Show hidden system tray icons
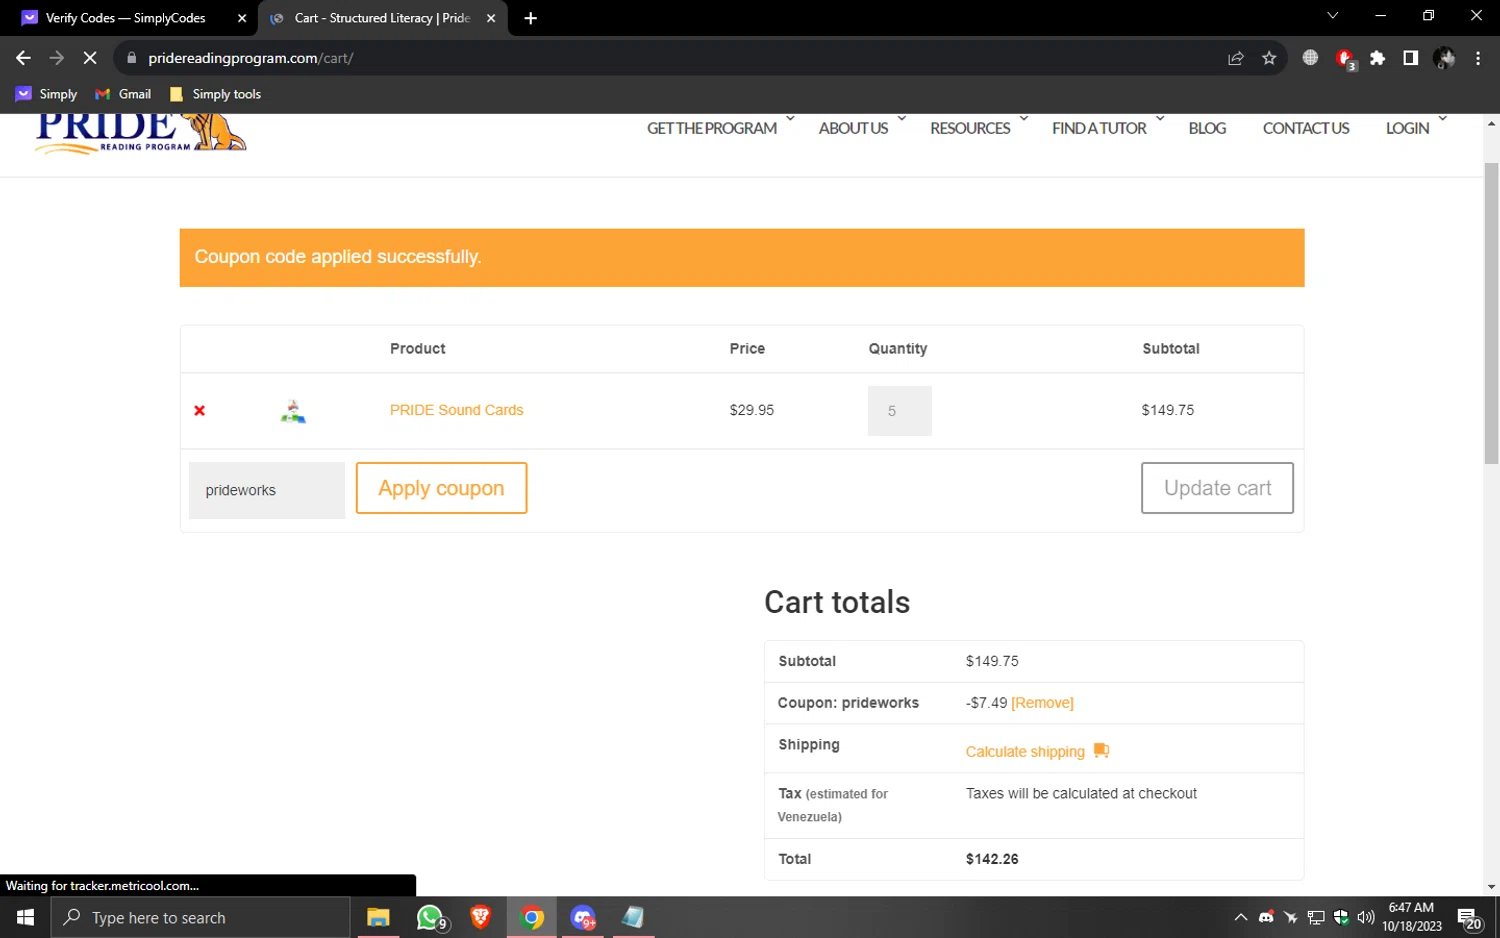 1241,917
